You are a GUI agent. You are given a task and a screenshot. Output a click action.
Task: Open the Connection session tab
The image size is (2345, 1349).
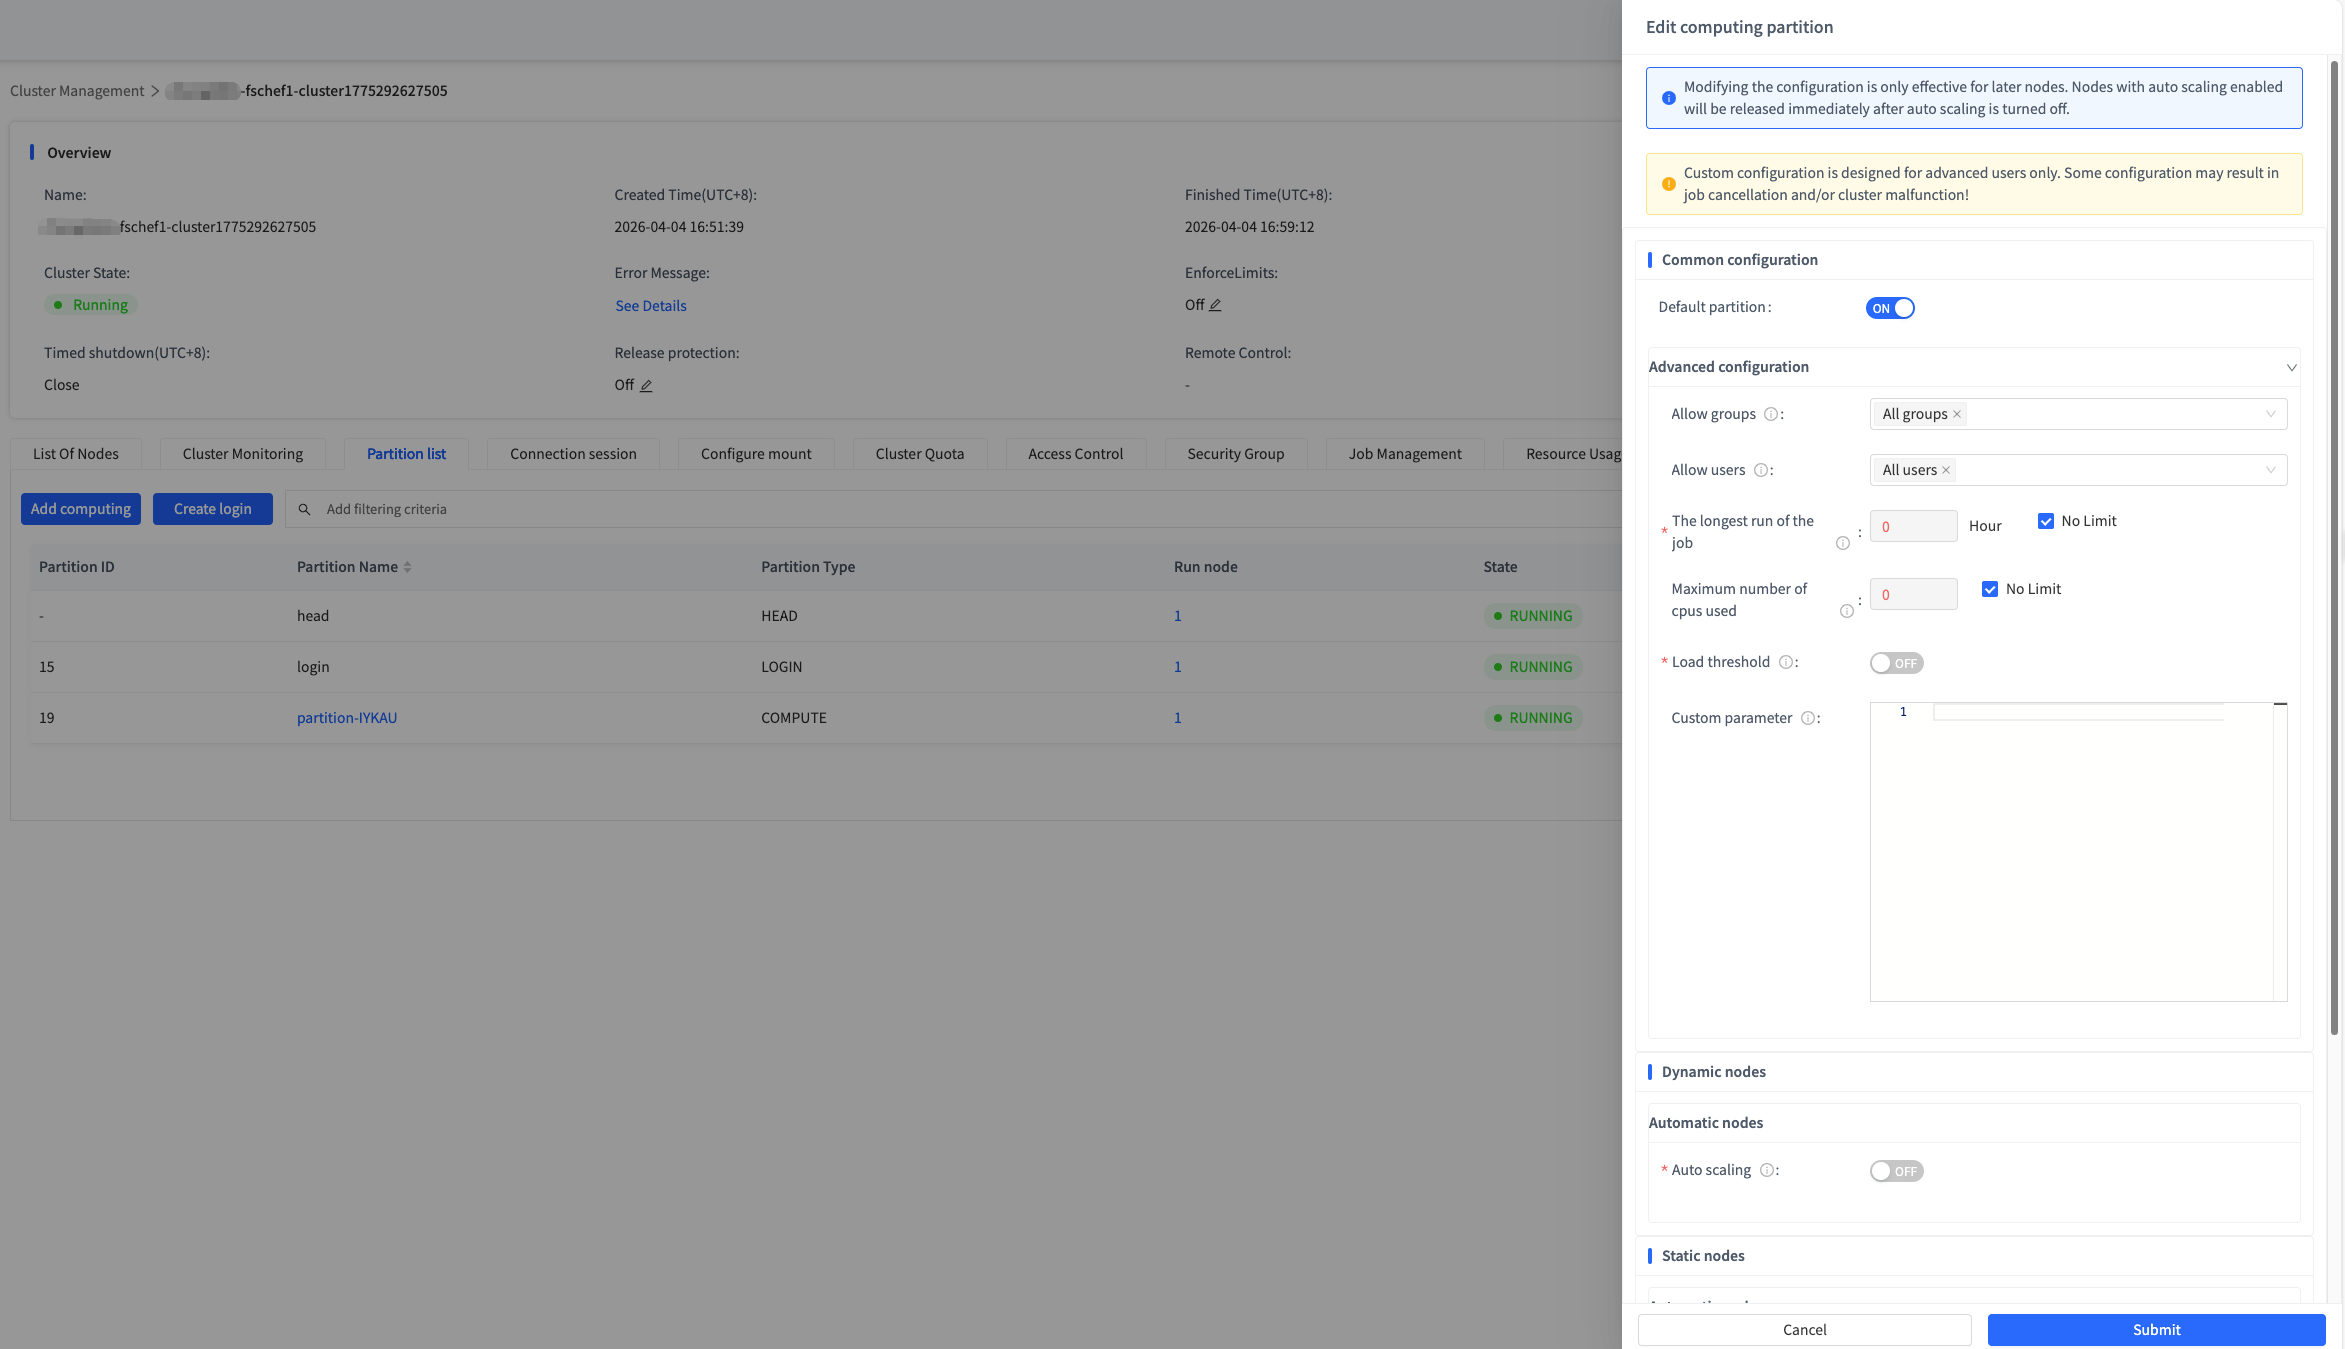[x=573, y=454]
